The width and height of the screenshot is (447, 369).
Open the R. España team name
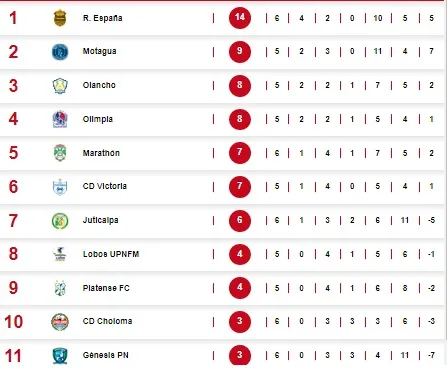click(x=102, y=18)
